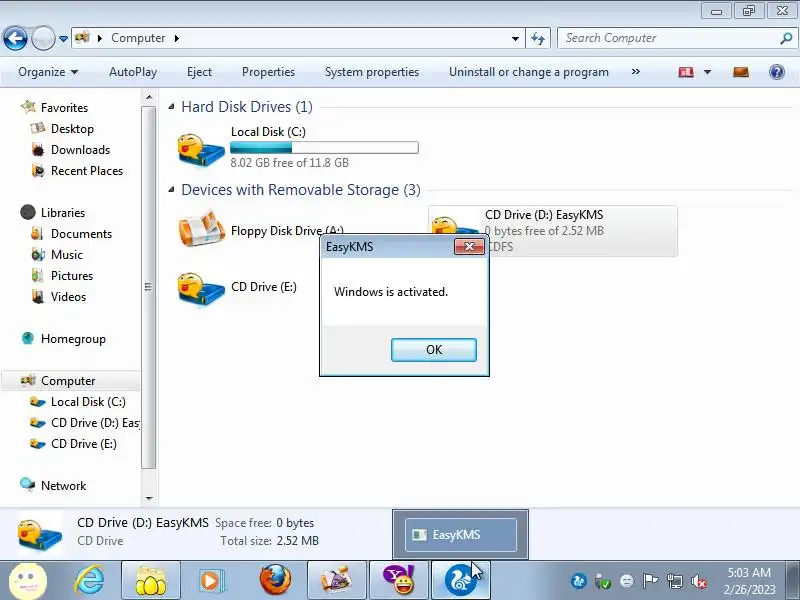The width and height of the screenshot is (800, 600).
Task: Open Recent Places in Favorites
Action: [87, 170]
